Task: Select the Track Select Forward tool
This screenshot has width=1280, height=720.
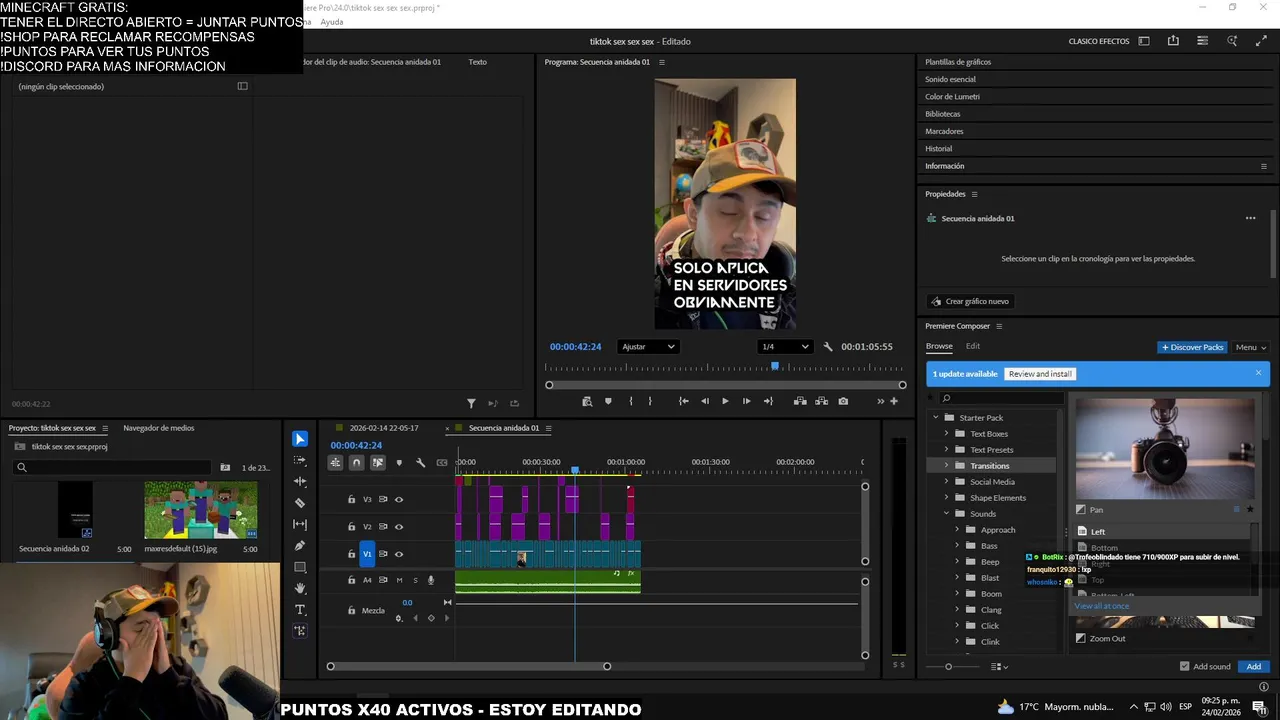Action: pyautogui.click(x=300, y=460)
